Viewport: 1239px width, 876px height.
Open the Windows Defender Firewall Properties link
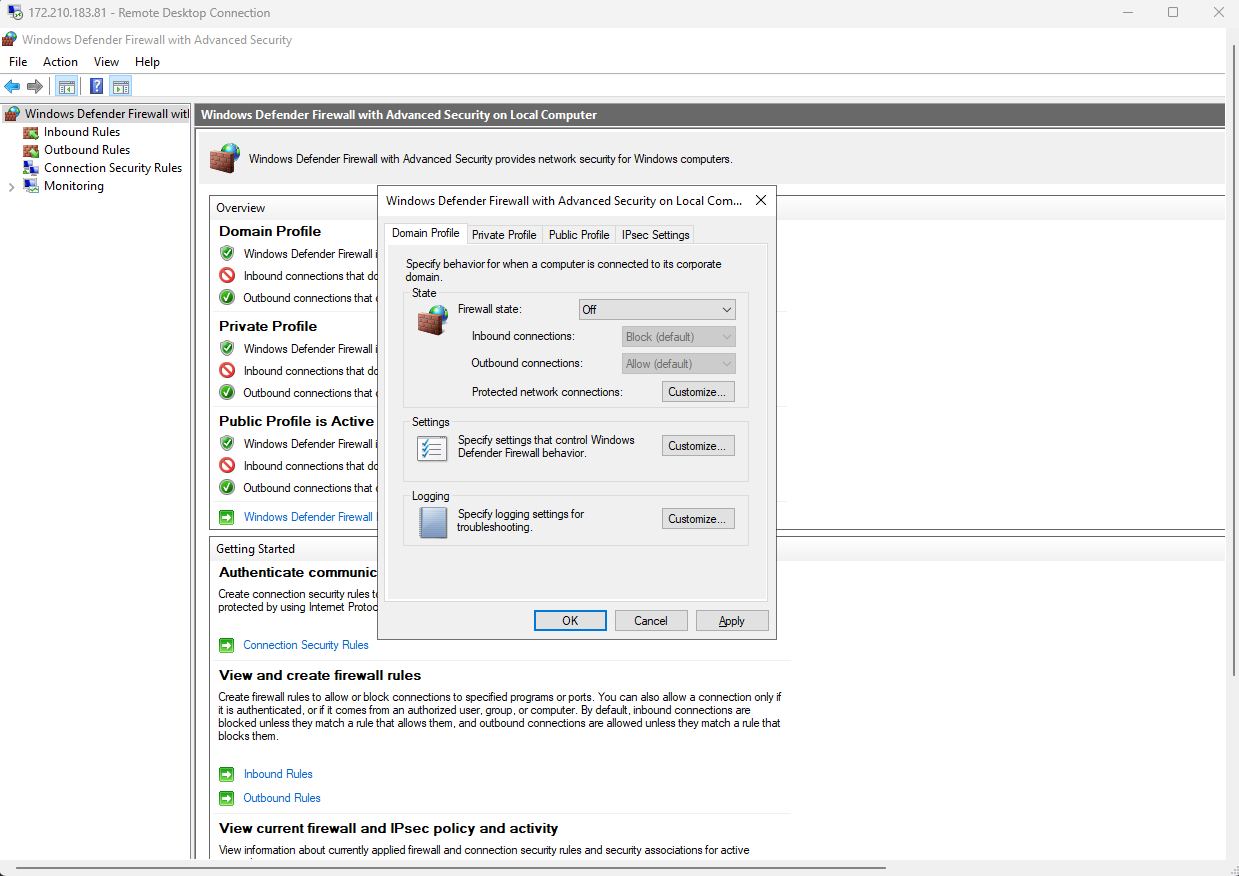(308, 517)
